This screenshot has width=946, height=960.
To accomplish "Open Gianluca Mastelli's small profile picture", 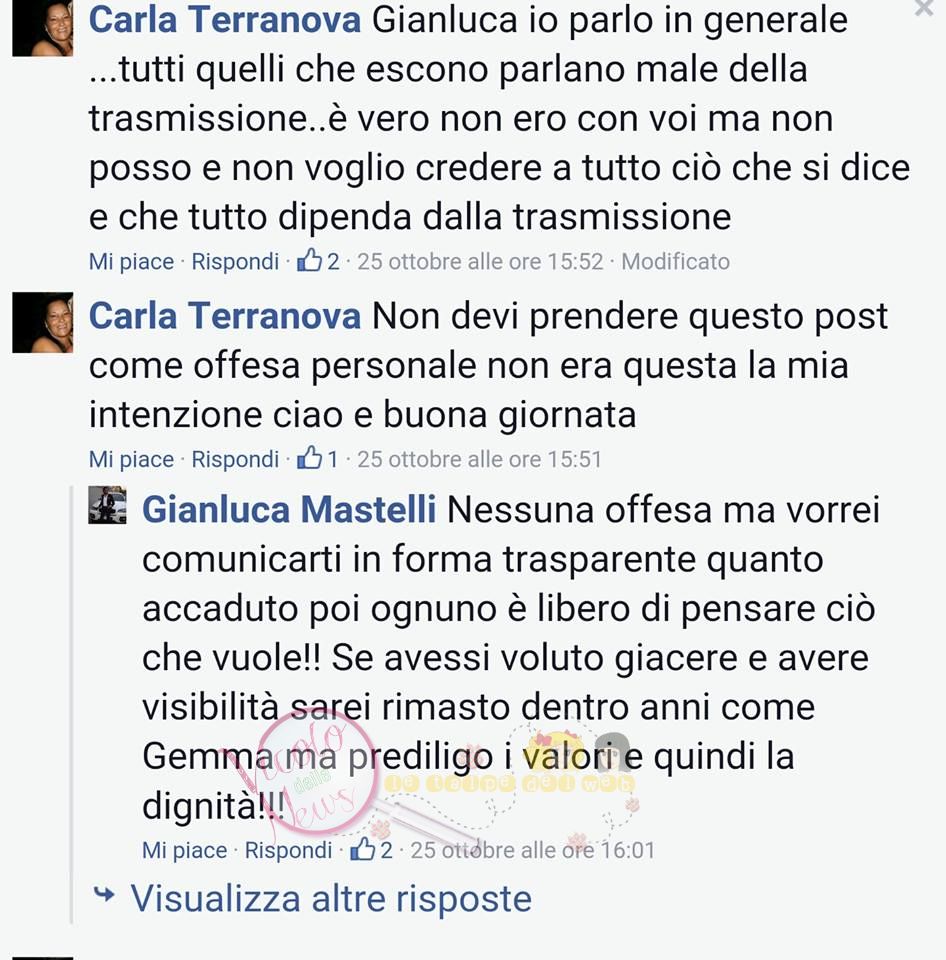I will [x=107, y=505].
